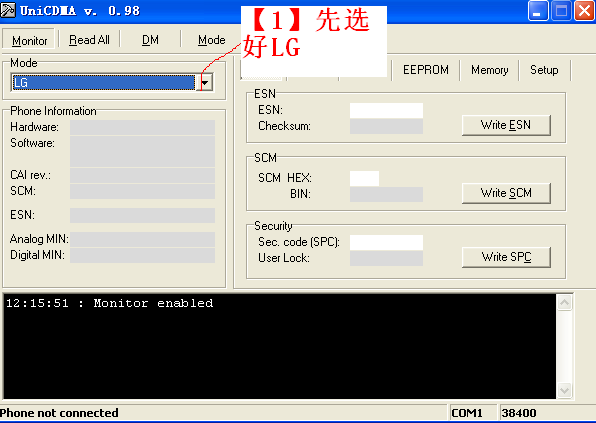Click the Write SPC button
The width and height of the screenshot is (596, 423).
(506, 257)
